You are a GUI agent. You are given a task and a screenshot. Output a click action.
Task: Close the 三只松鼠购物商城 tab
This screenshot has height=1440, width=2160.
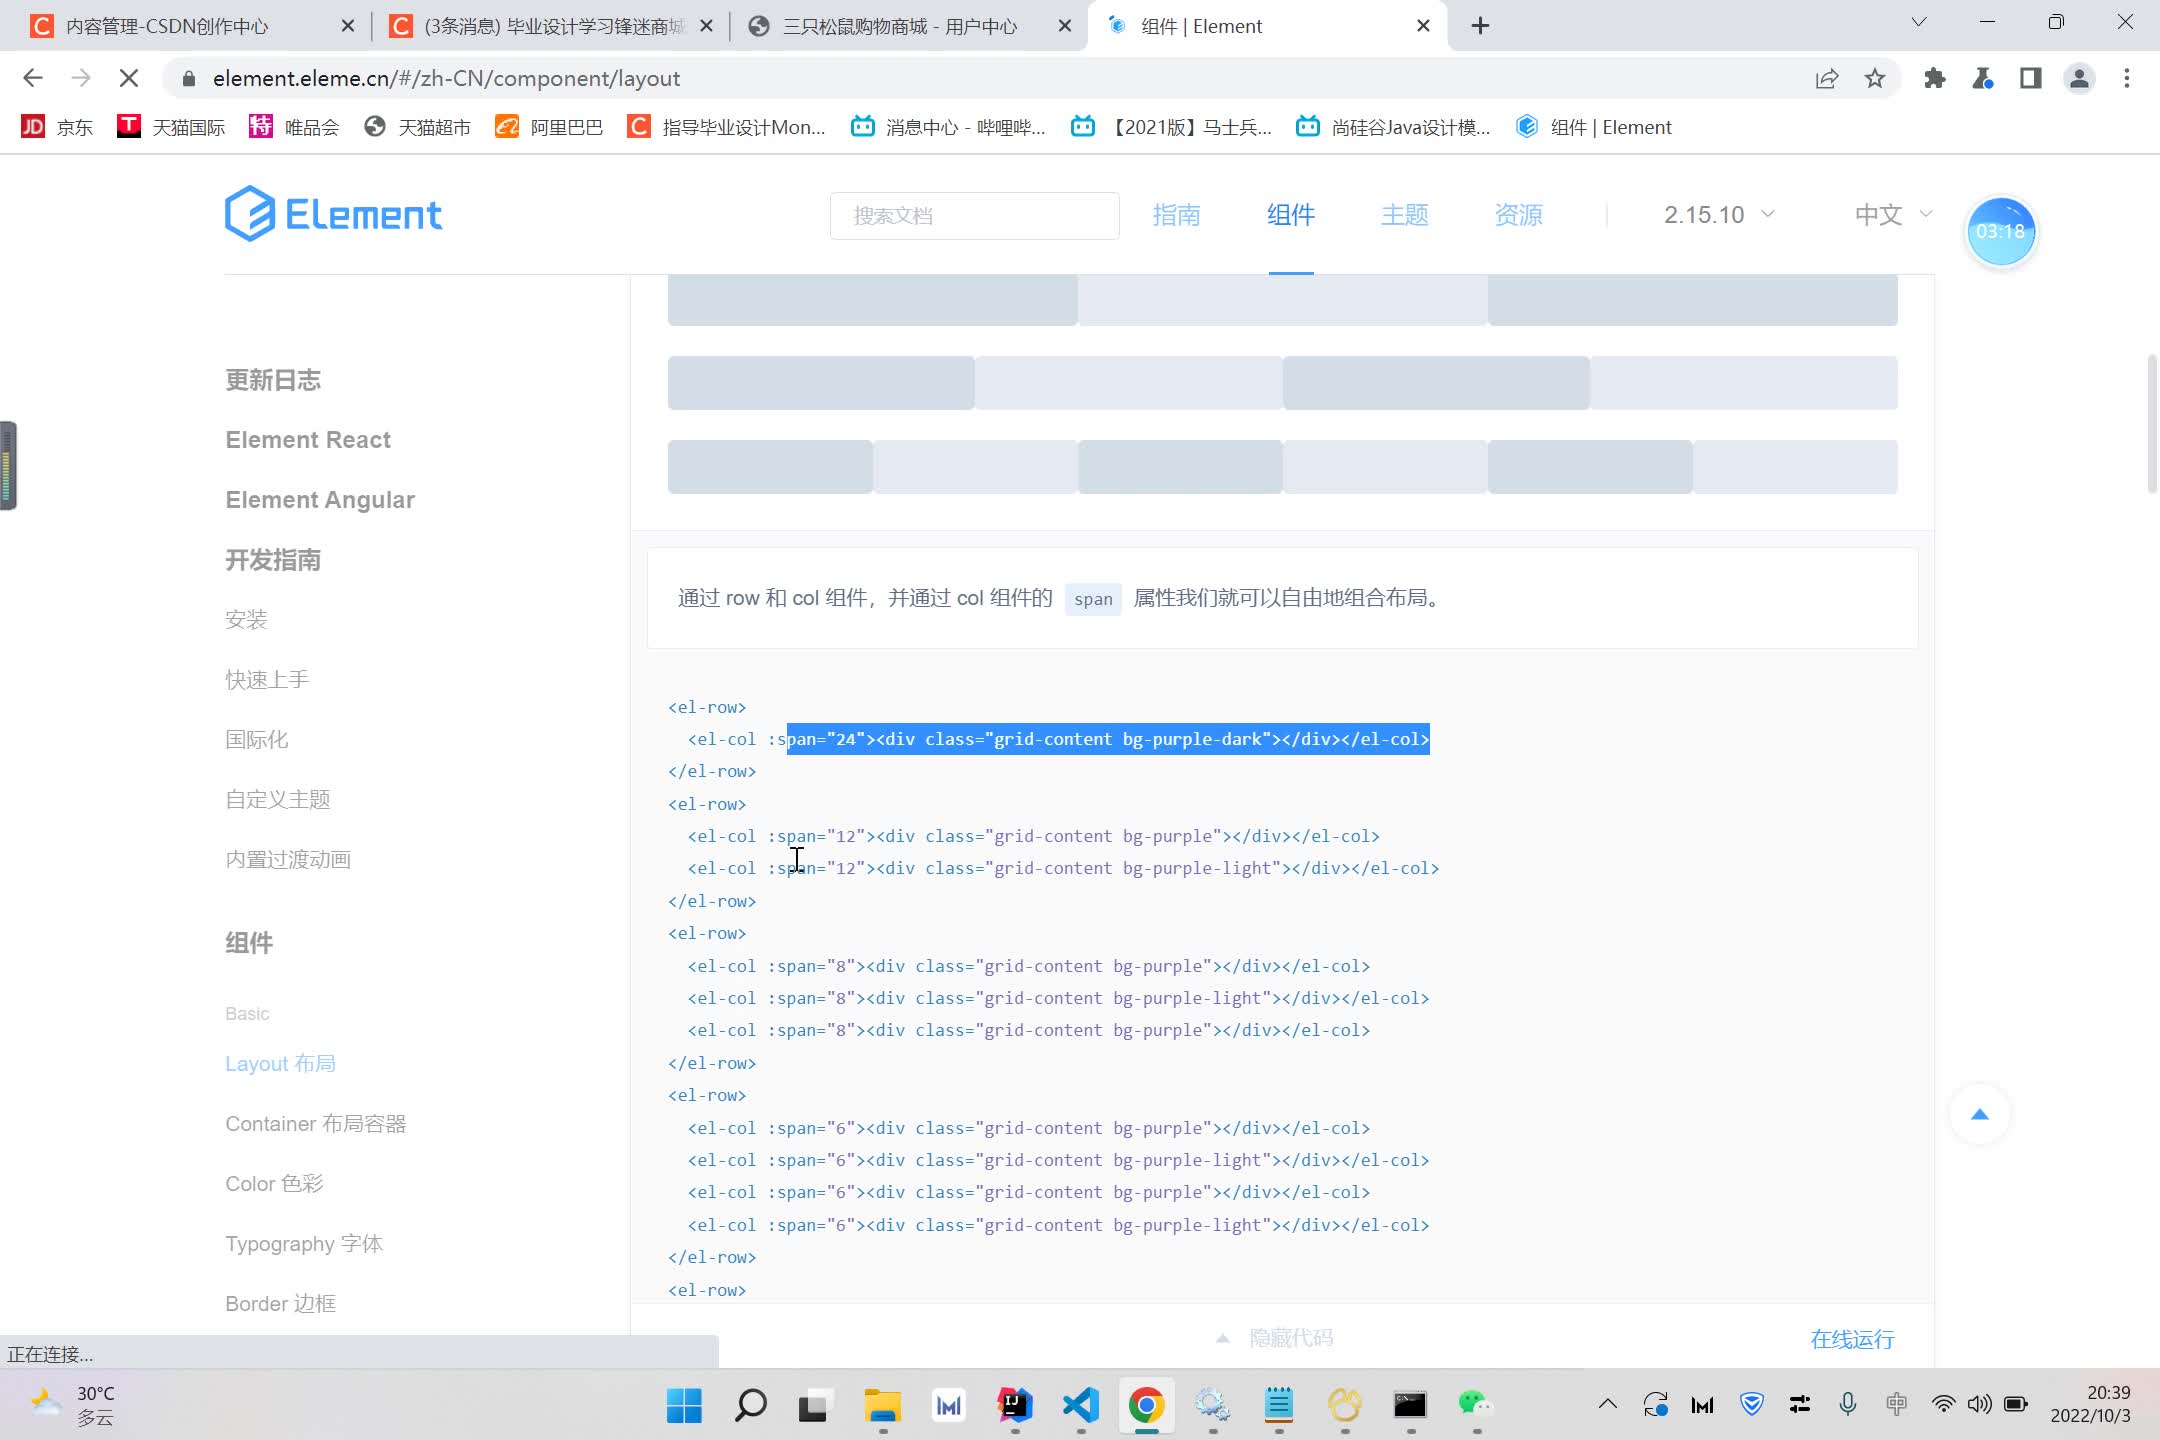[1066, 26]
